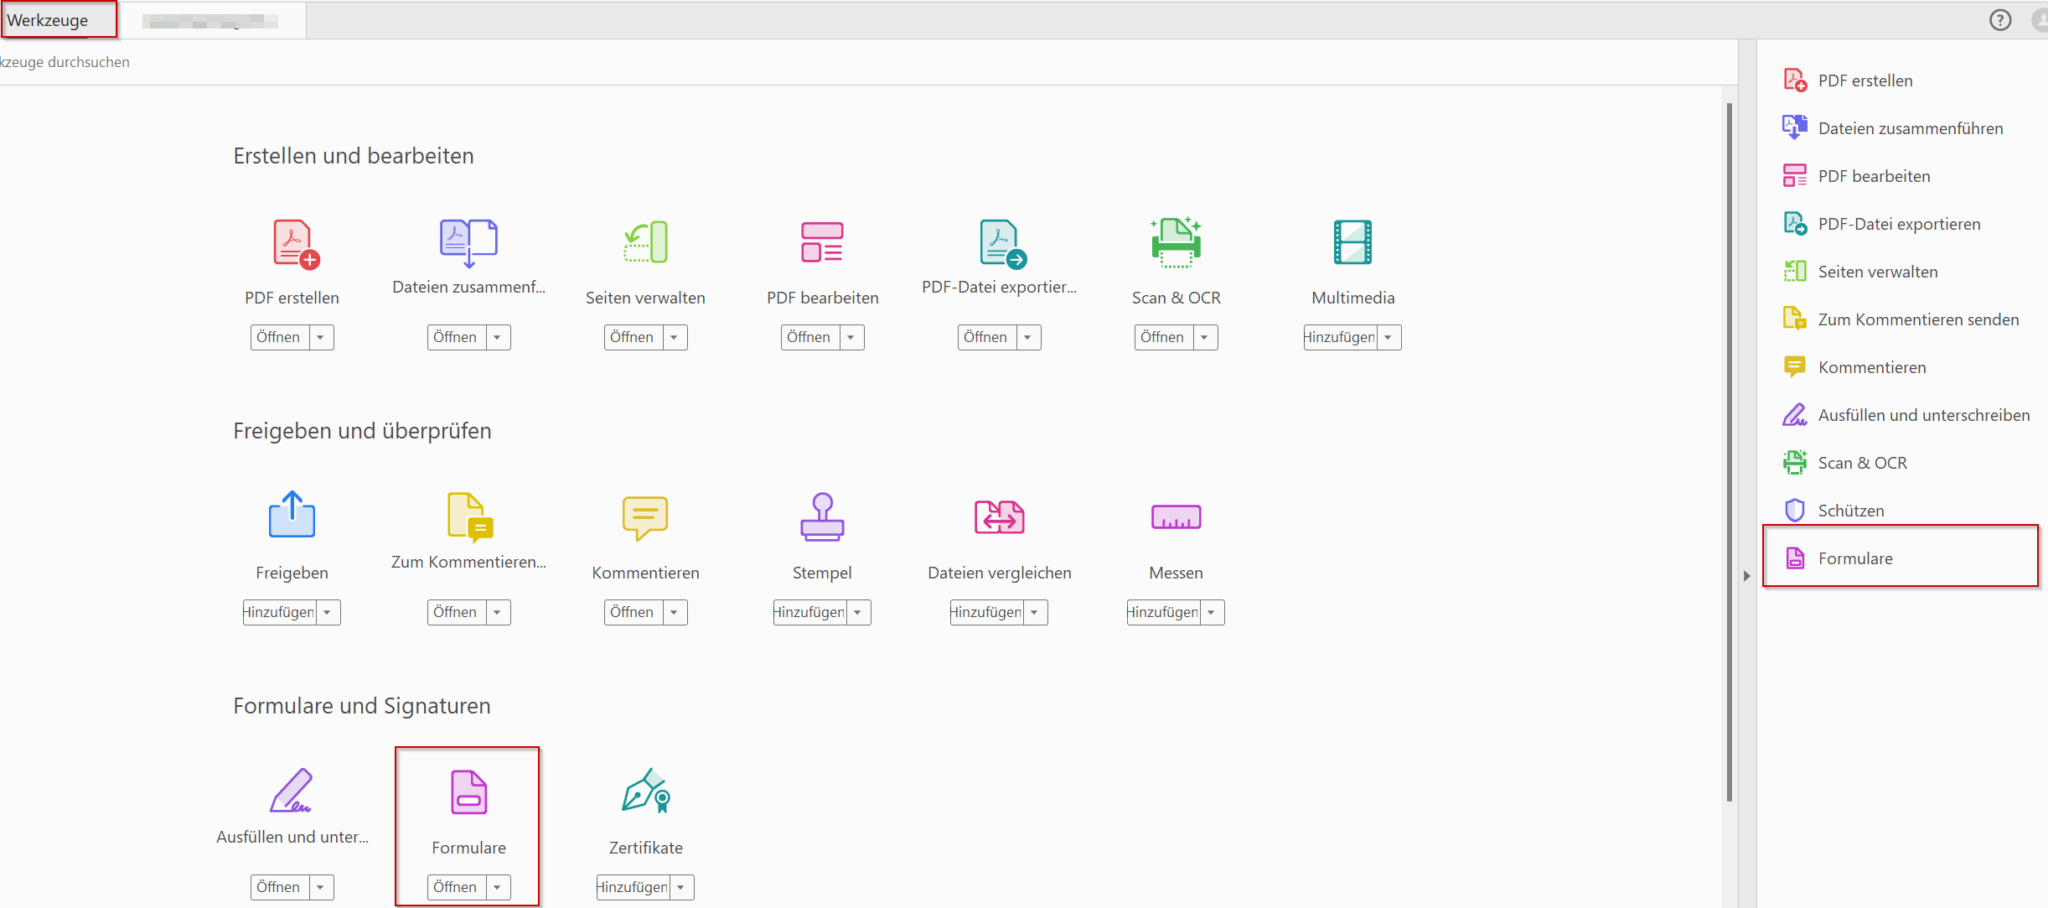Viewport: 2048px width, 908px height.
Task: Click the help question mark icon
Action: point(2000,20)
